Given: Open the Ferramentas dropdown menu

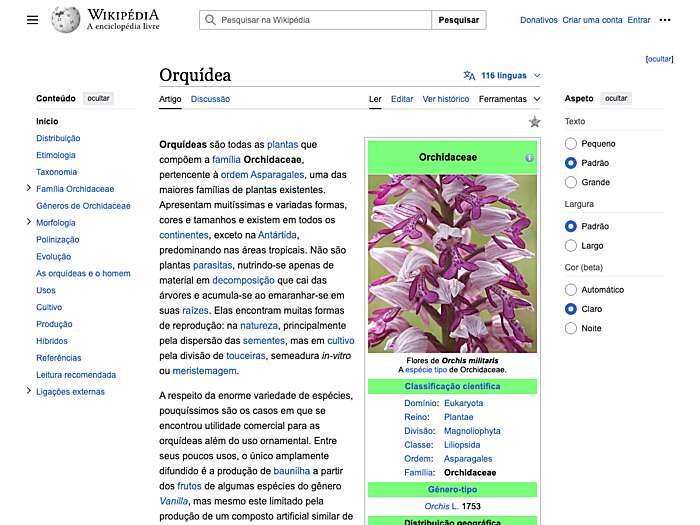Looking at the screenshot, I should tap(509, 99).
